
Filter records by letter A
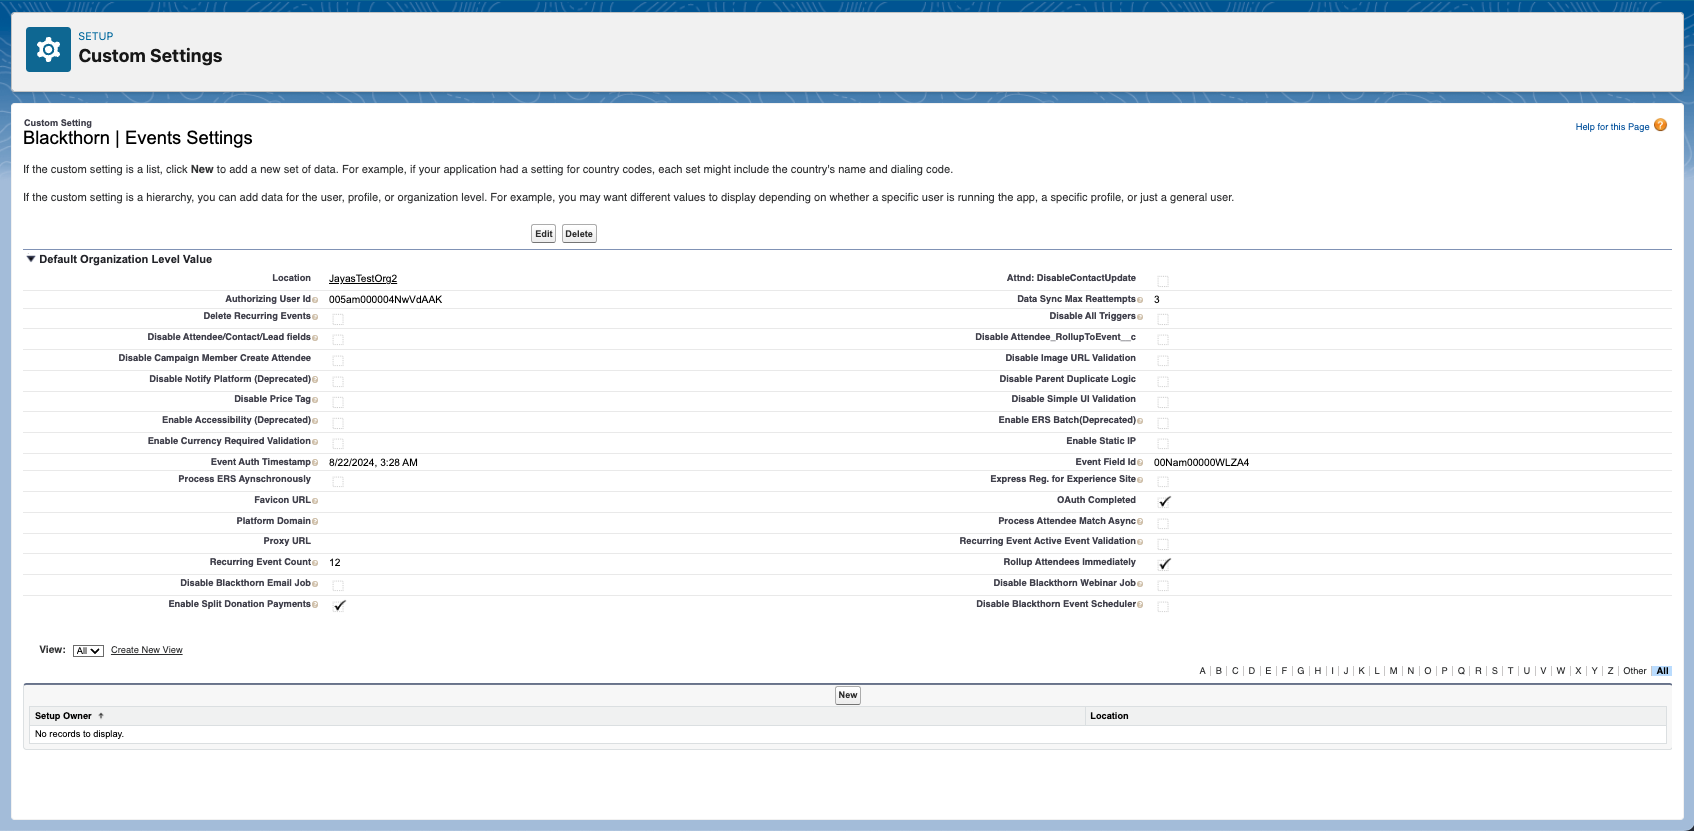click(1202, 671)
